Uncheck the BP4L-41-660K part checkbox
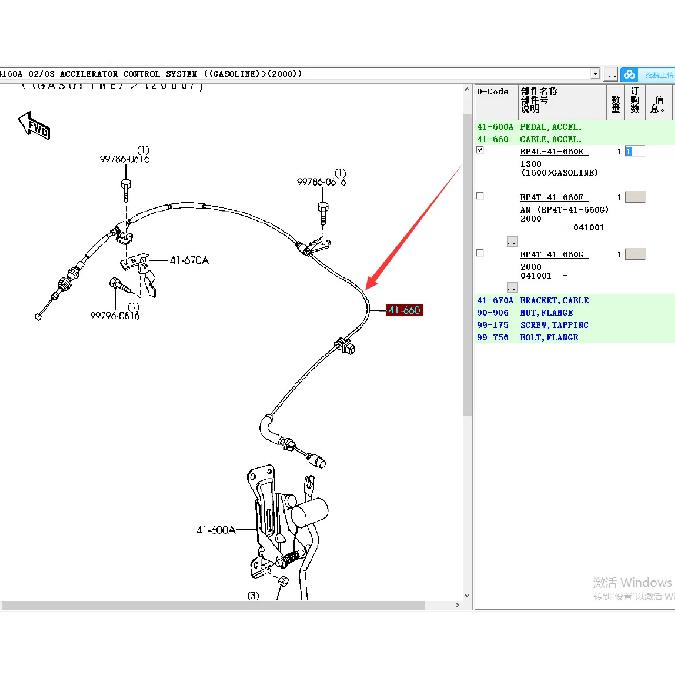The height and width of the screenshot is (675, 675). point(480,150)
